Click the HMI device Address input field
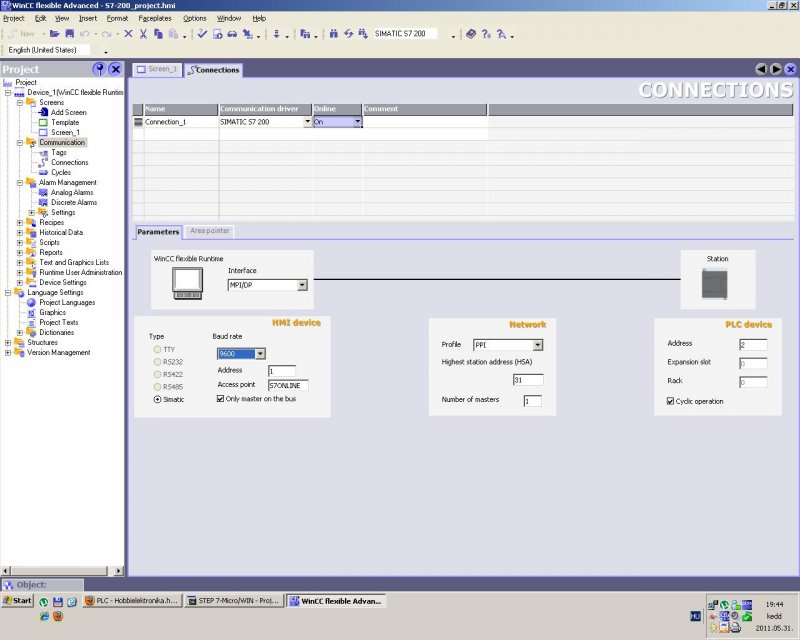800x640 pixels. point(282,371)
